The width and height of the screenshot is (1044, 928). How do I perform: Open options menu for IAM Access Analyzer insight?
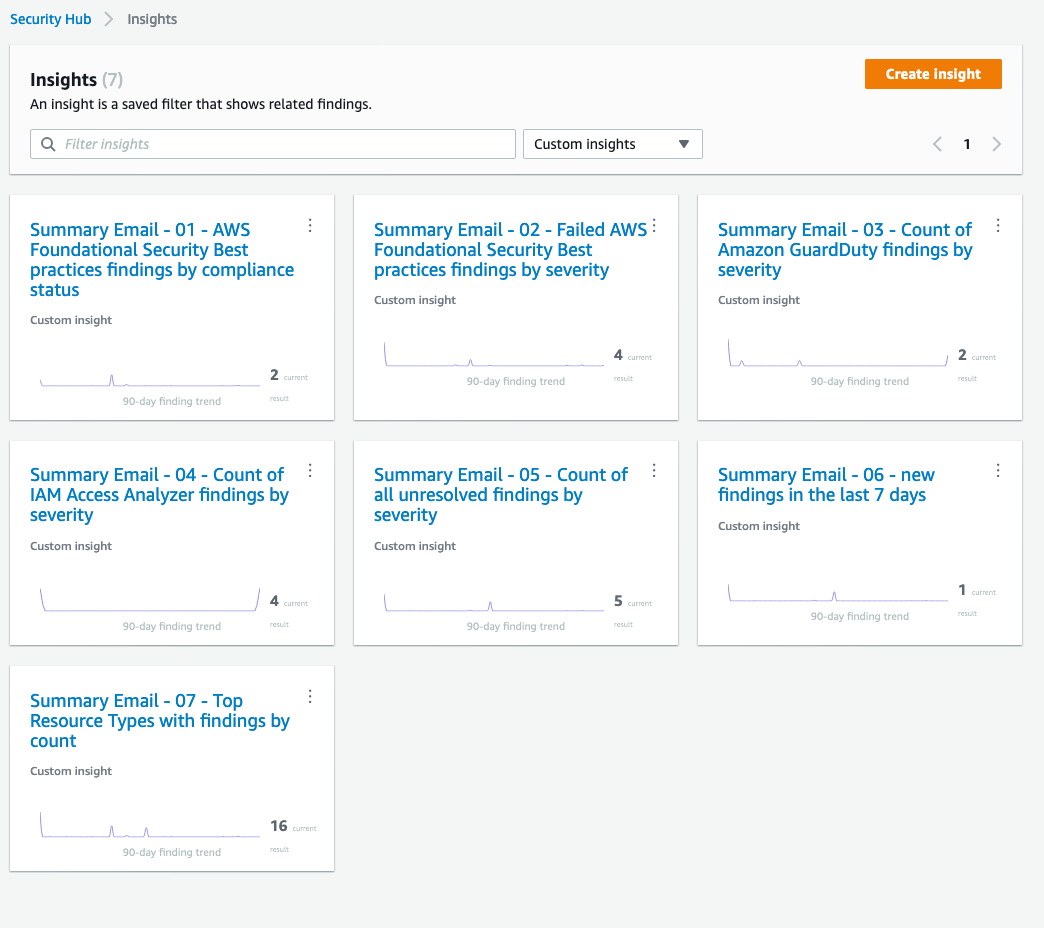(x=310, y=470)
